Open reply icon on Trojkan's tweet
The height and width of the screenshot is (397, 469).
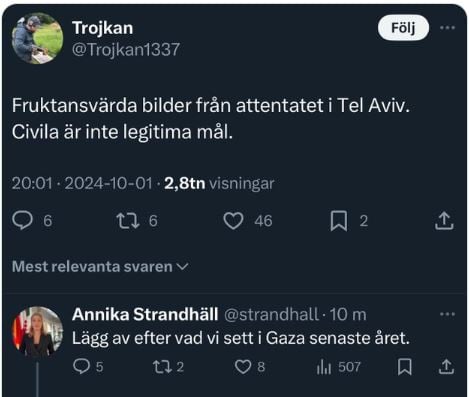23,221
